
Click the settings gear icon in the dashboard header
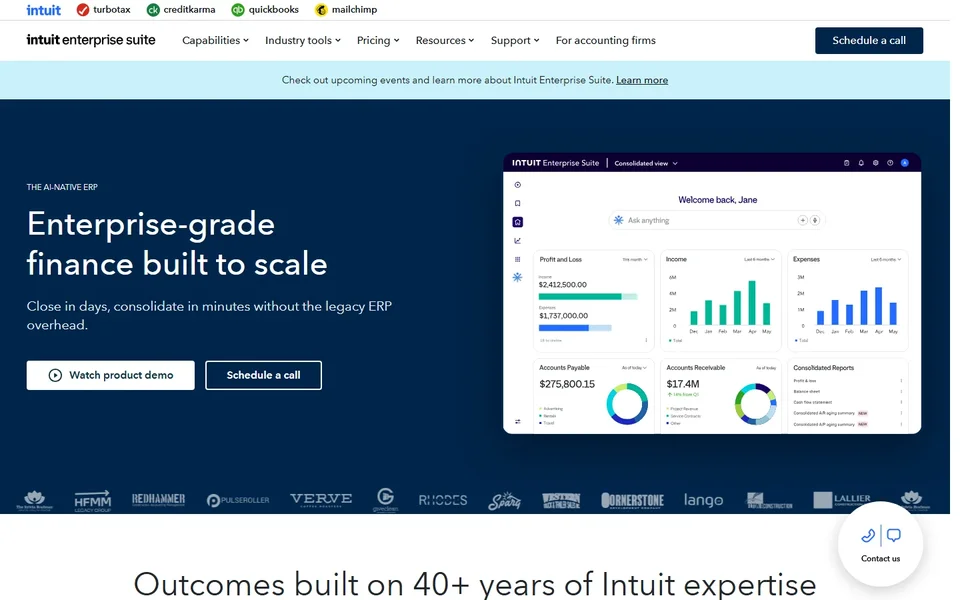876,163
